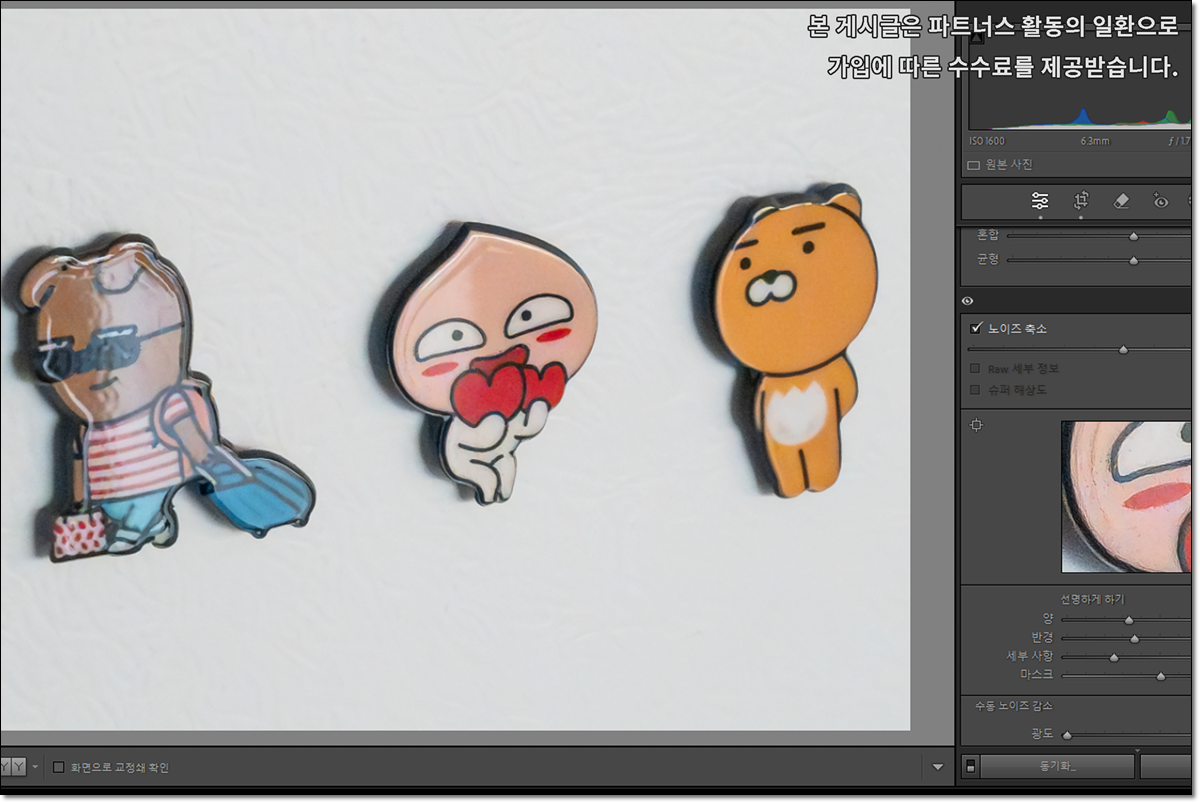Enable the 슈퍼 해상도 checkbox
Screen dimensions: 1200x803
(x=975, y=390)
